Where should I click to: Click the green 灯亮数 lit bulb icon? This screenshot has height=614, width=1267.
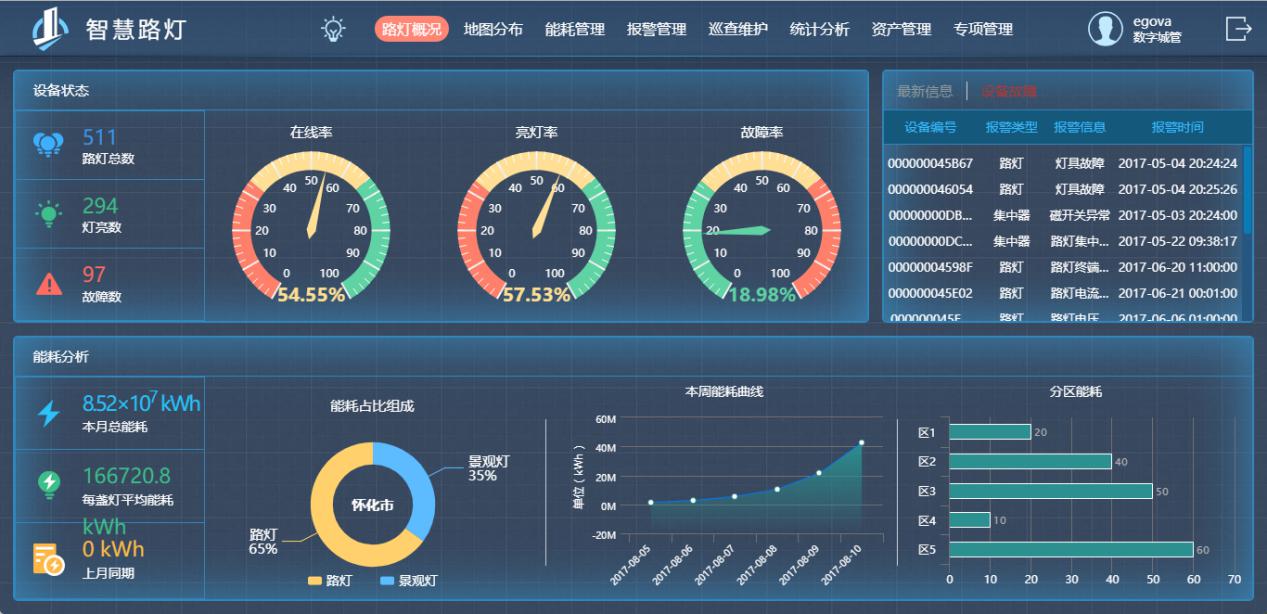coord(48,214)
